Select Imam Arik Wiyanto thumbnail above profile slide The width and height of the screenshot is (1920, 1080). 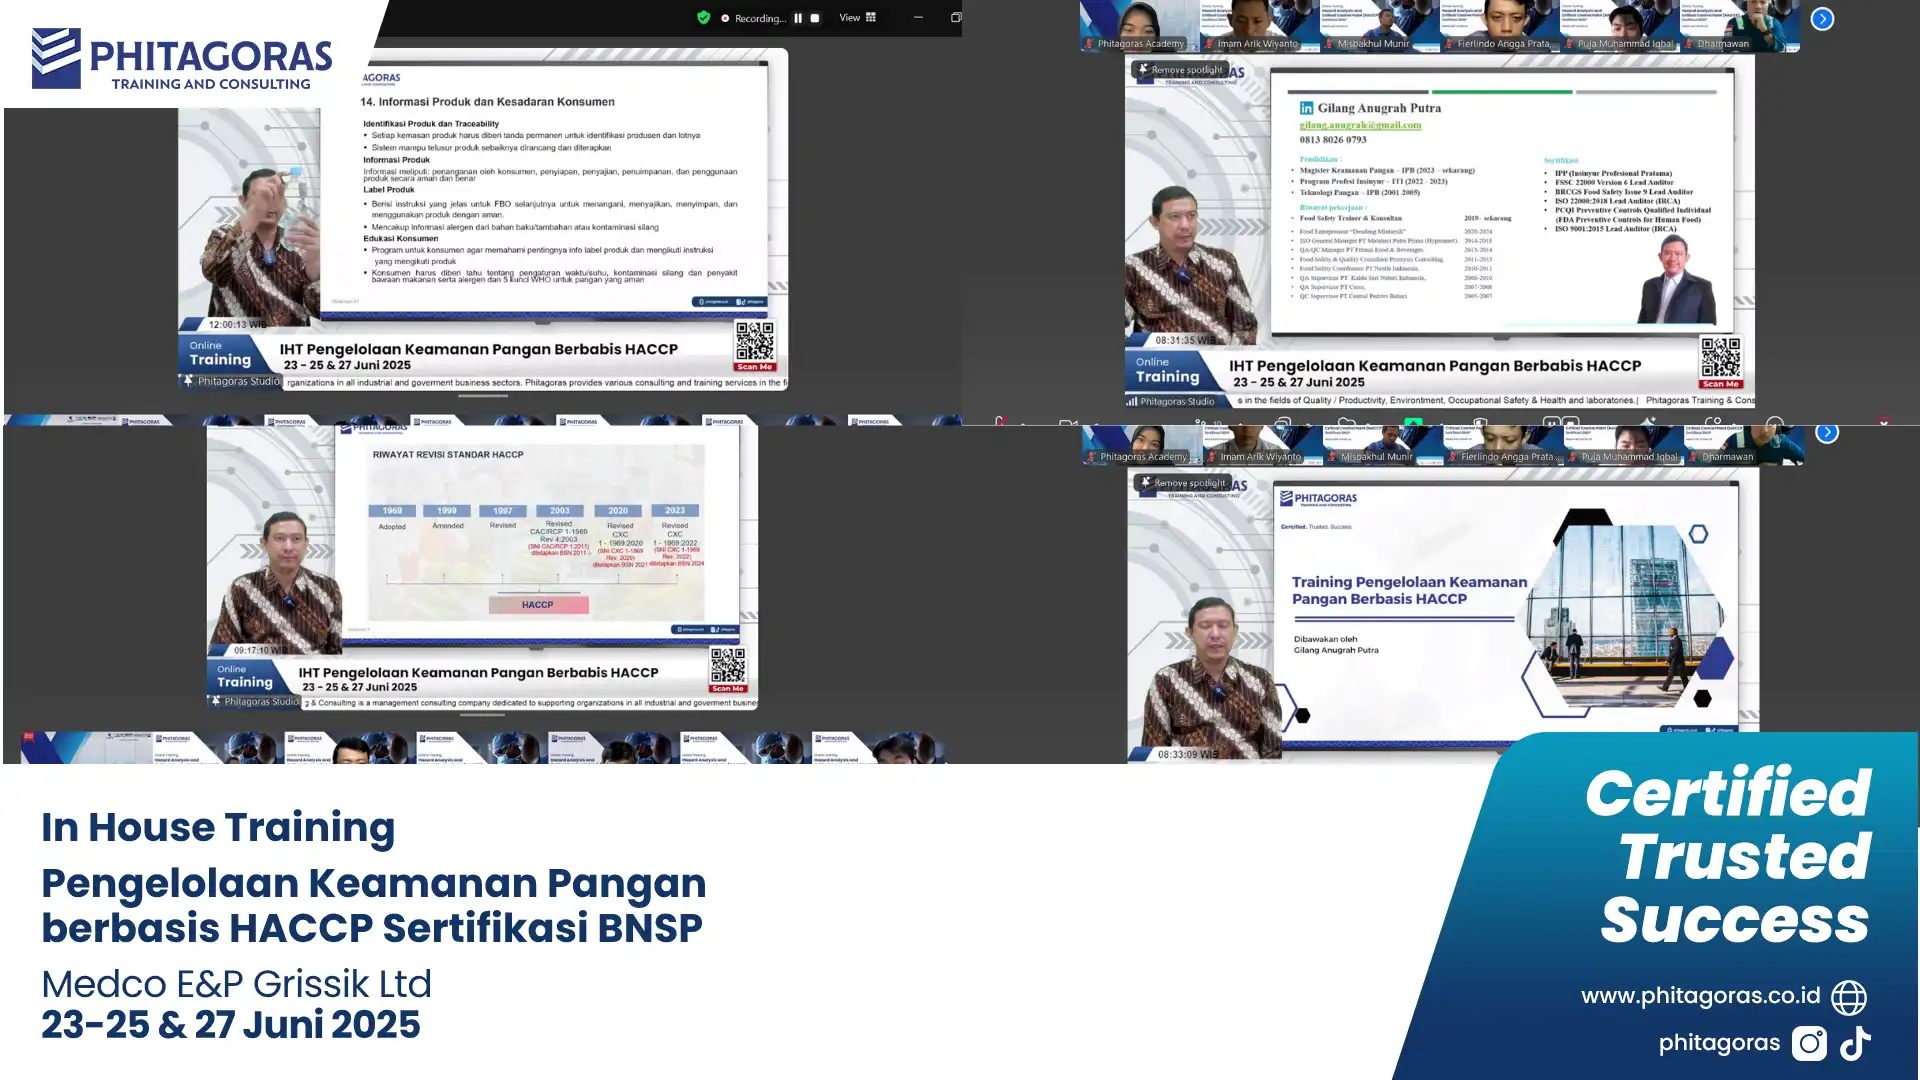pos(1259,26)
